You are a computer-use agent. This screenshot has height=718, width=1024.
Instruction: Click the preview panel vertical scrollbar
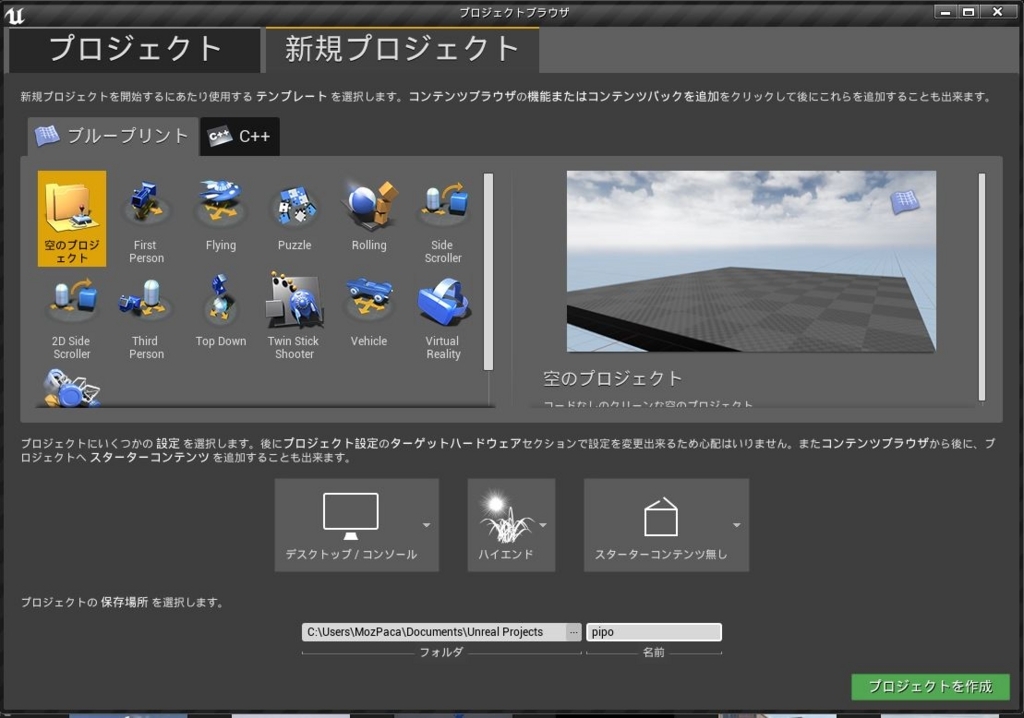click(982, 287)
